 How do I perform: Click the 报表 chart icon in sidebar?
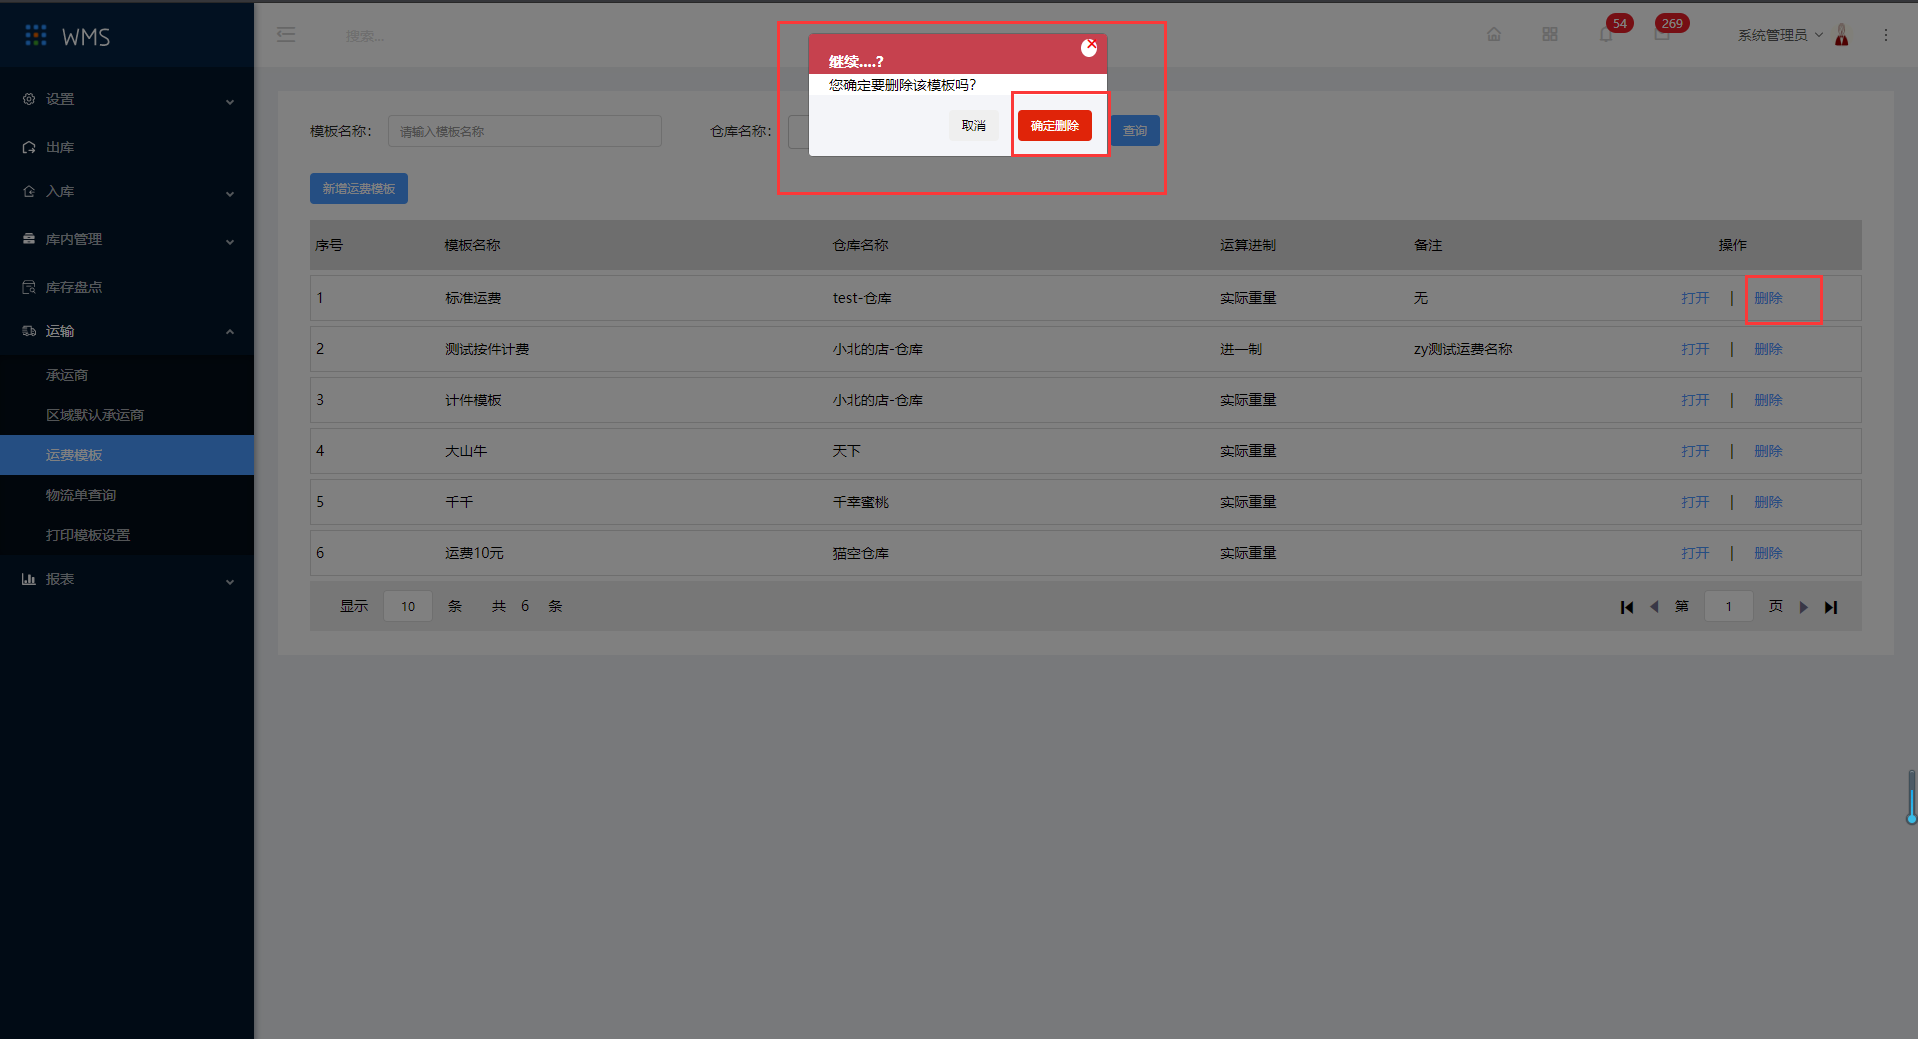29,579
